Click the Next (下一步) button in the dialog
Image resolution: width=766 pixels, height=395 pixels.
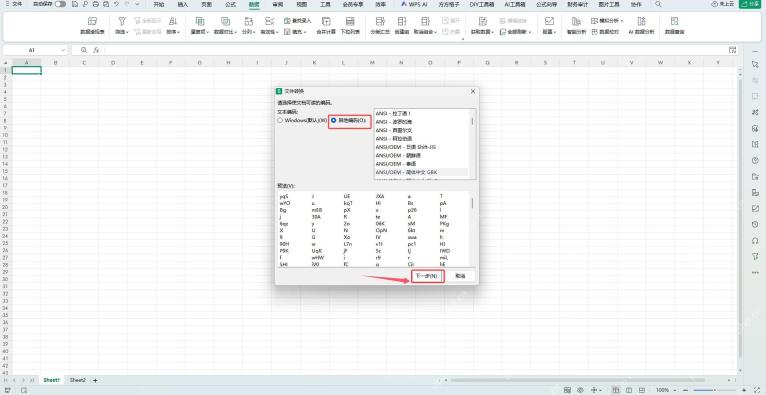point(427,276)
